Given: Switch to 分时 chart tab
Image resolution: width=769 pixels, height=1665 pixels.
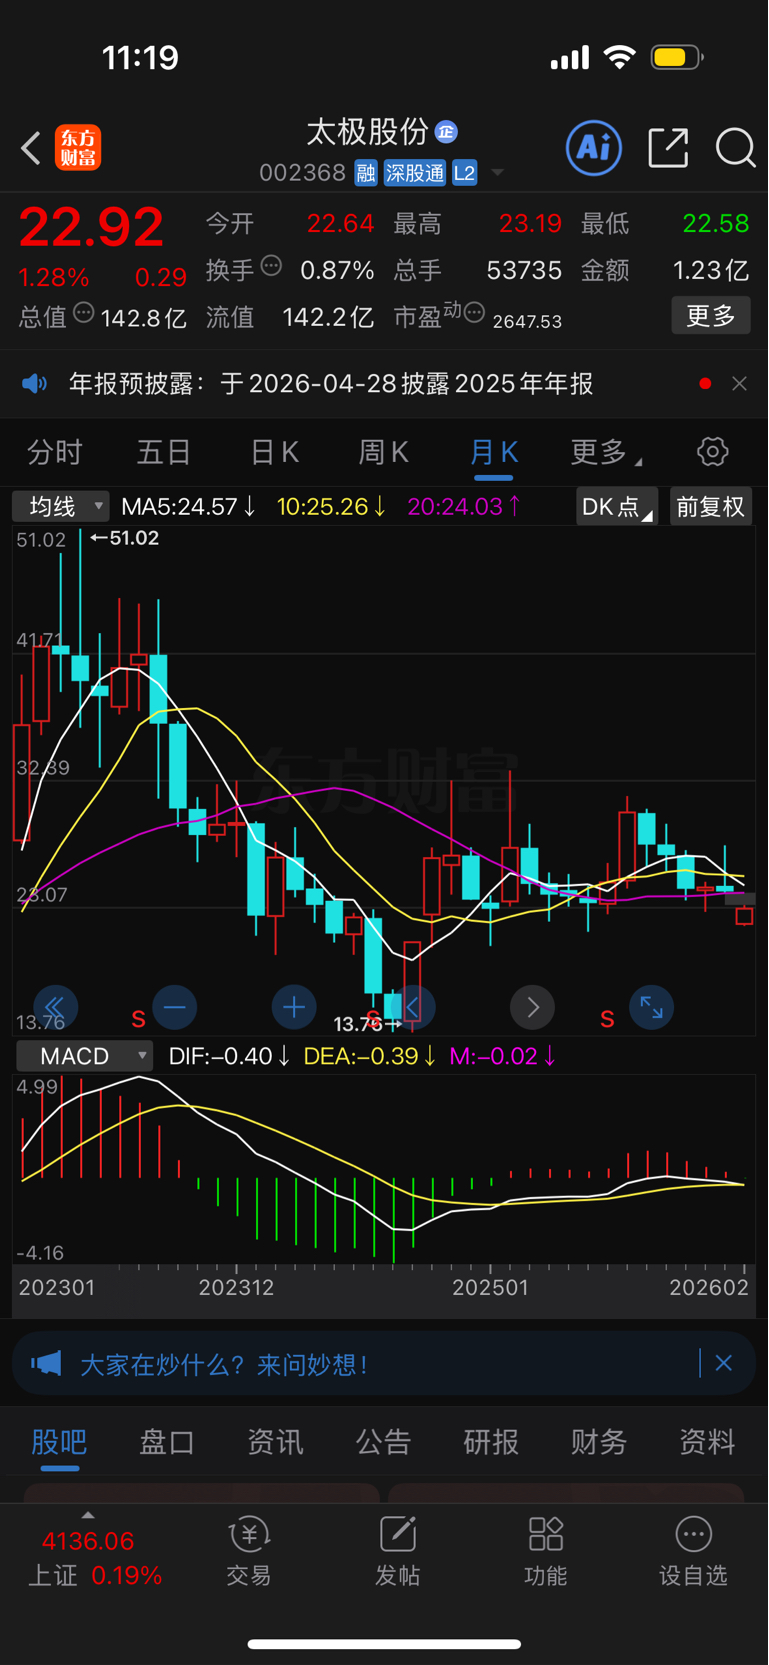Looking at the screenshot, I should click(x=54, y=453).
